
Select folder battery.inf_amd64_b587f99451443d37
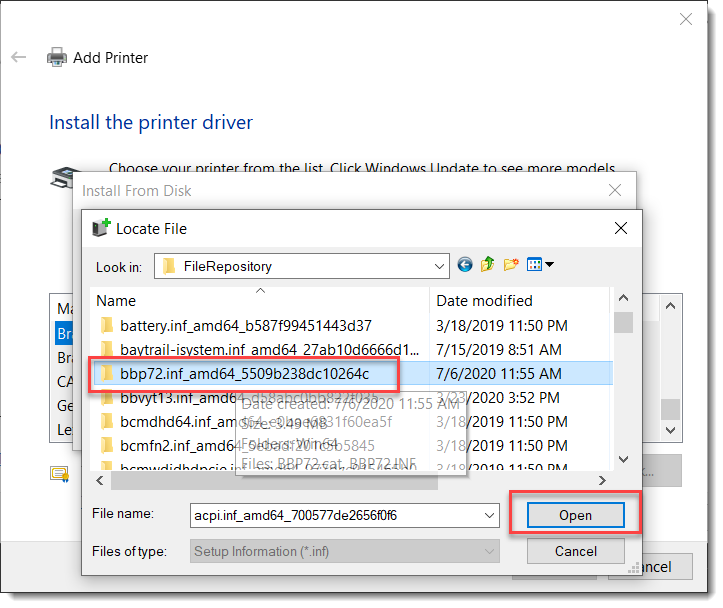point(245,326)
